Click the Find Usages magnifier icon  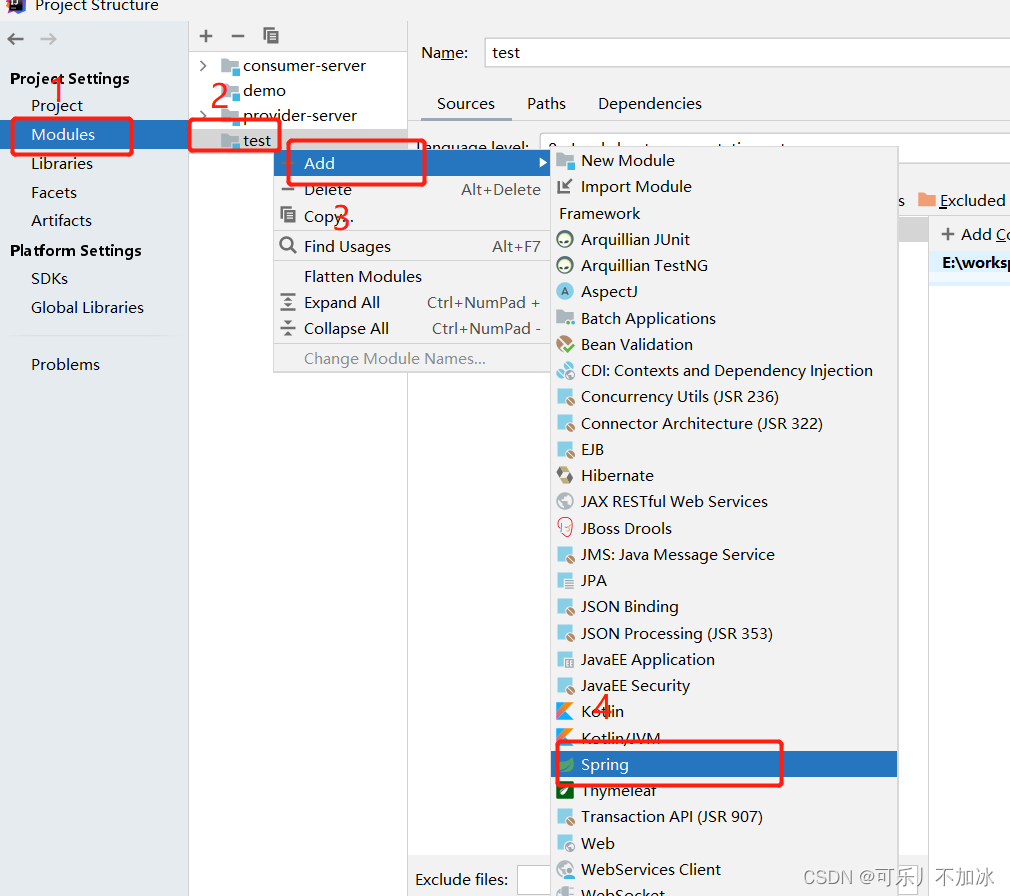point(288,246)
